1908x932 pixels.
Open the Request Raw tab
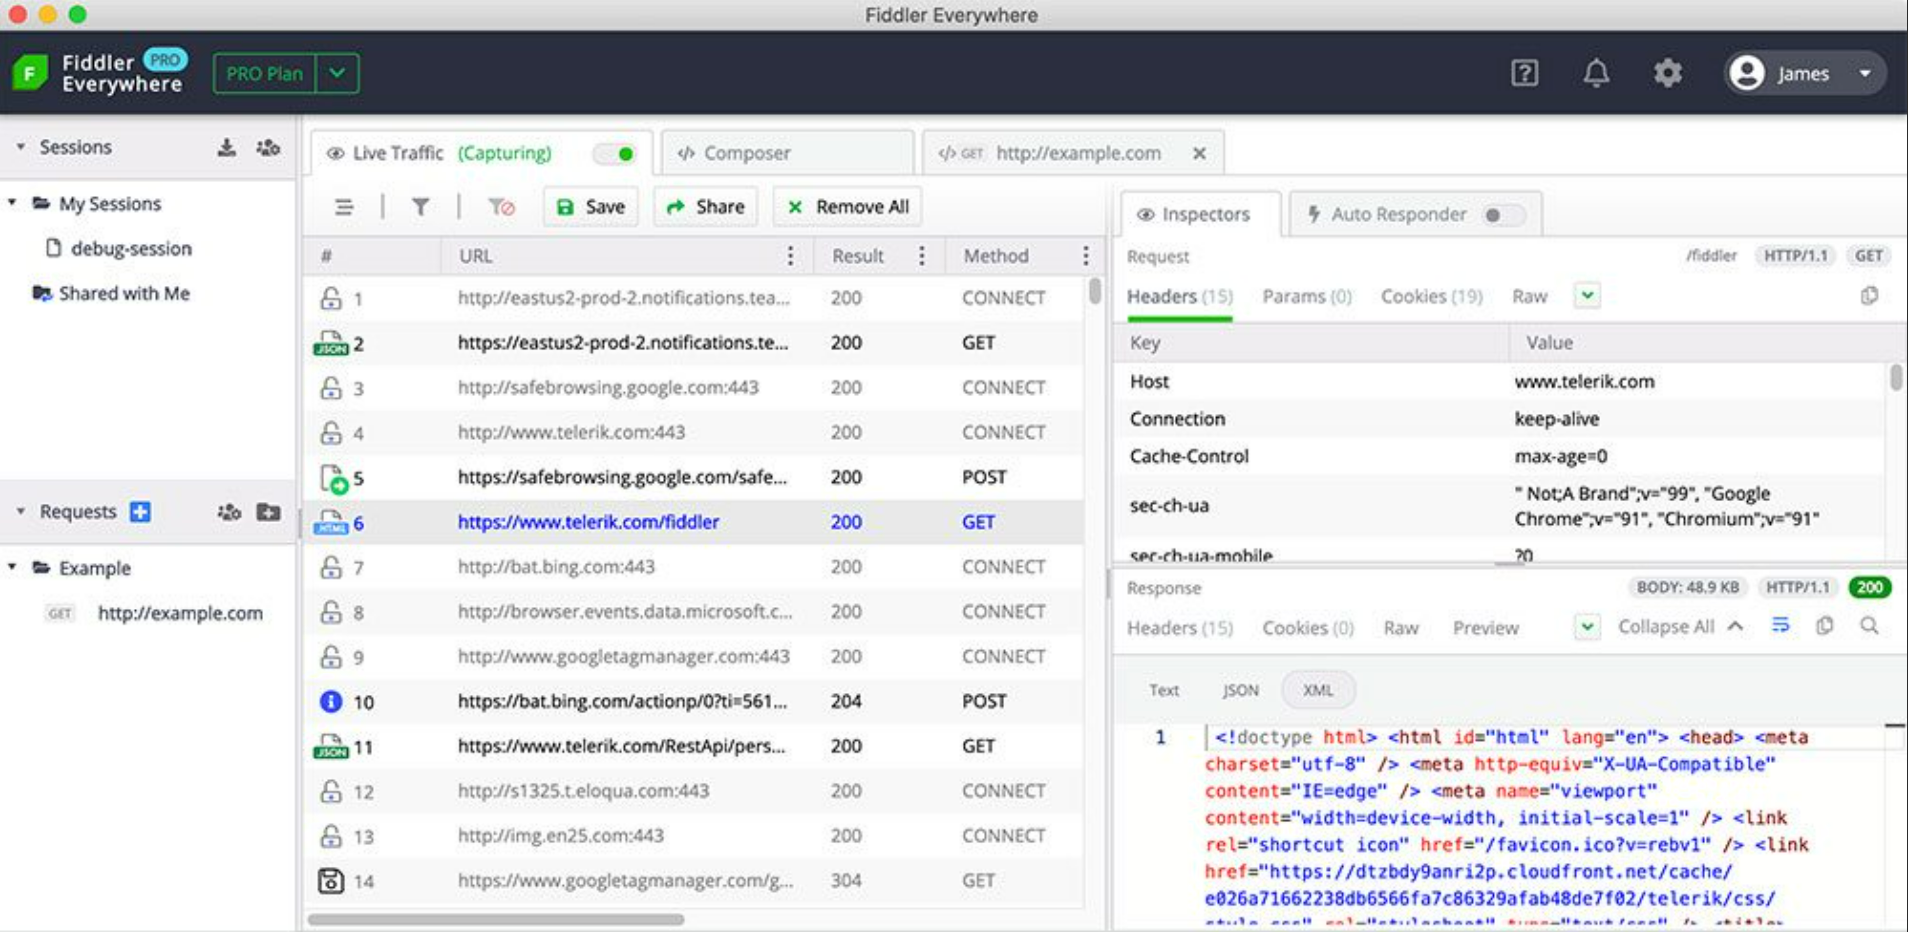[x=1529, y=296]
